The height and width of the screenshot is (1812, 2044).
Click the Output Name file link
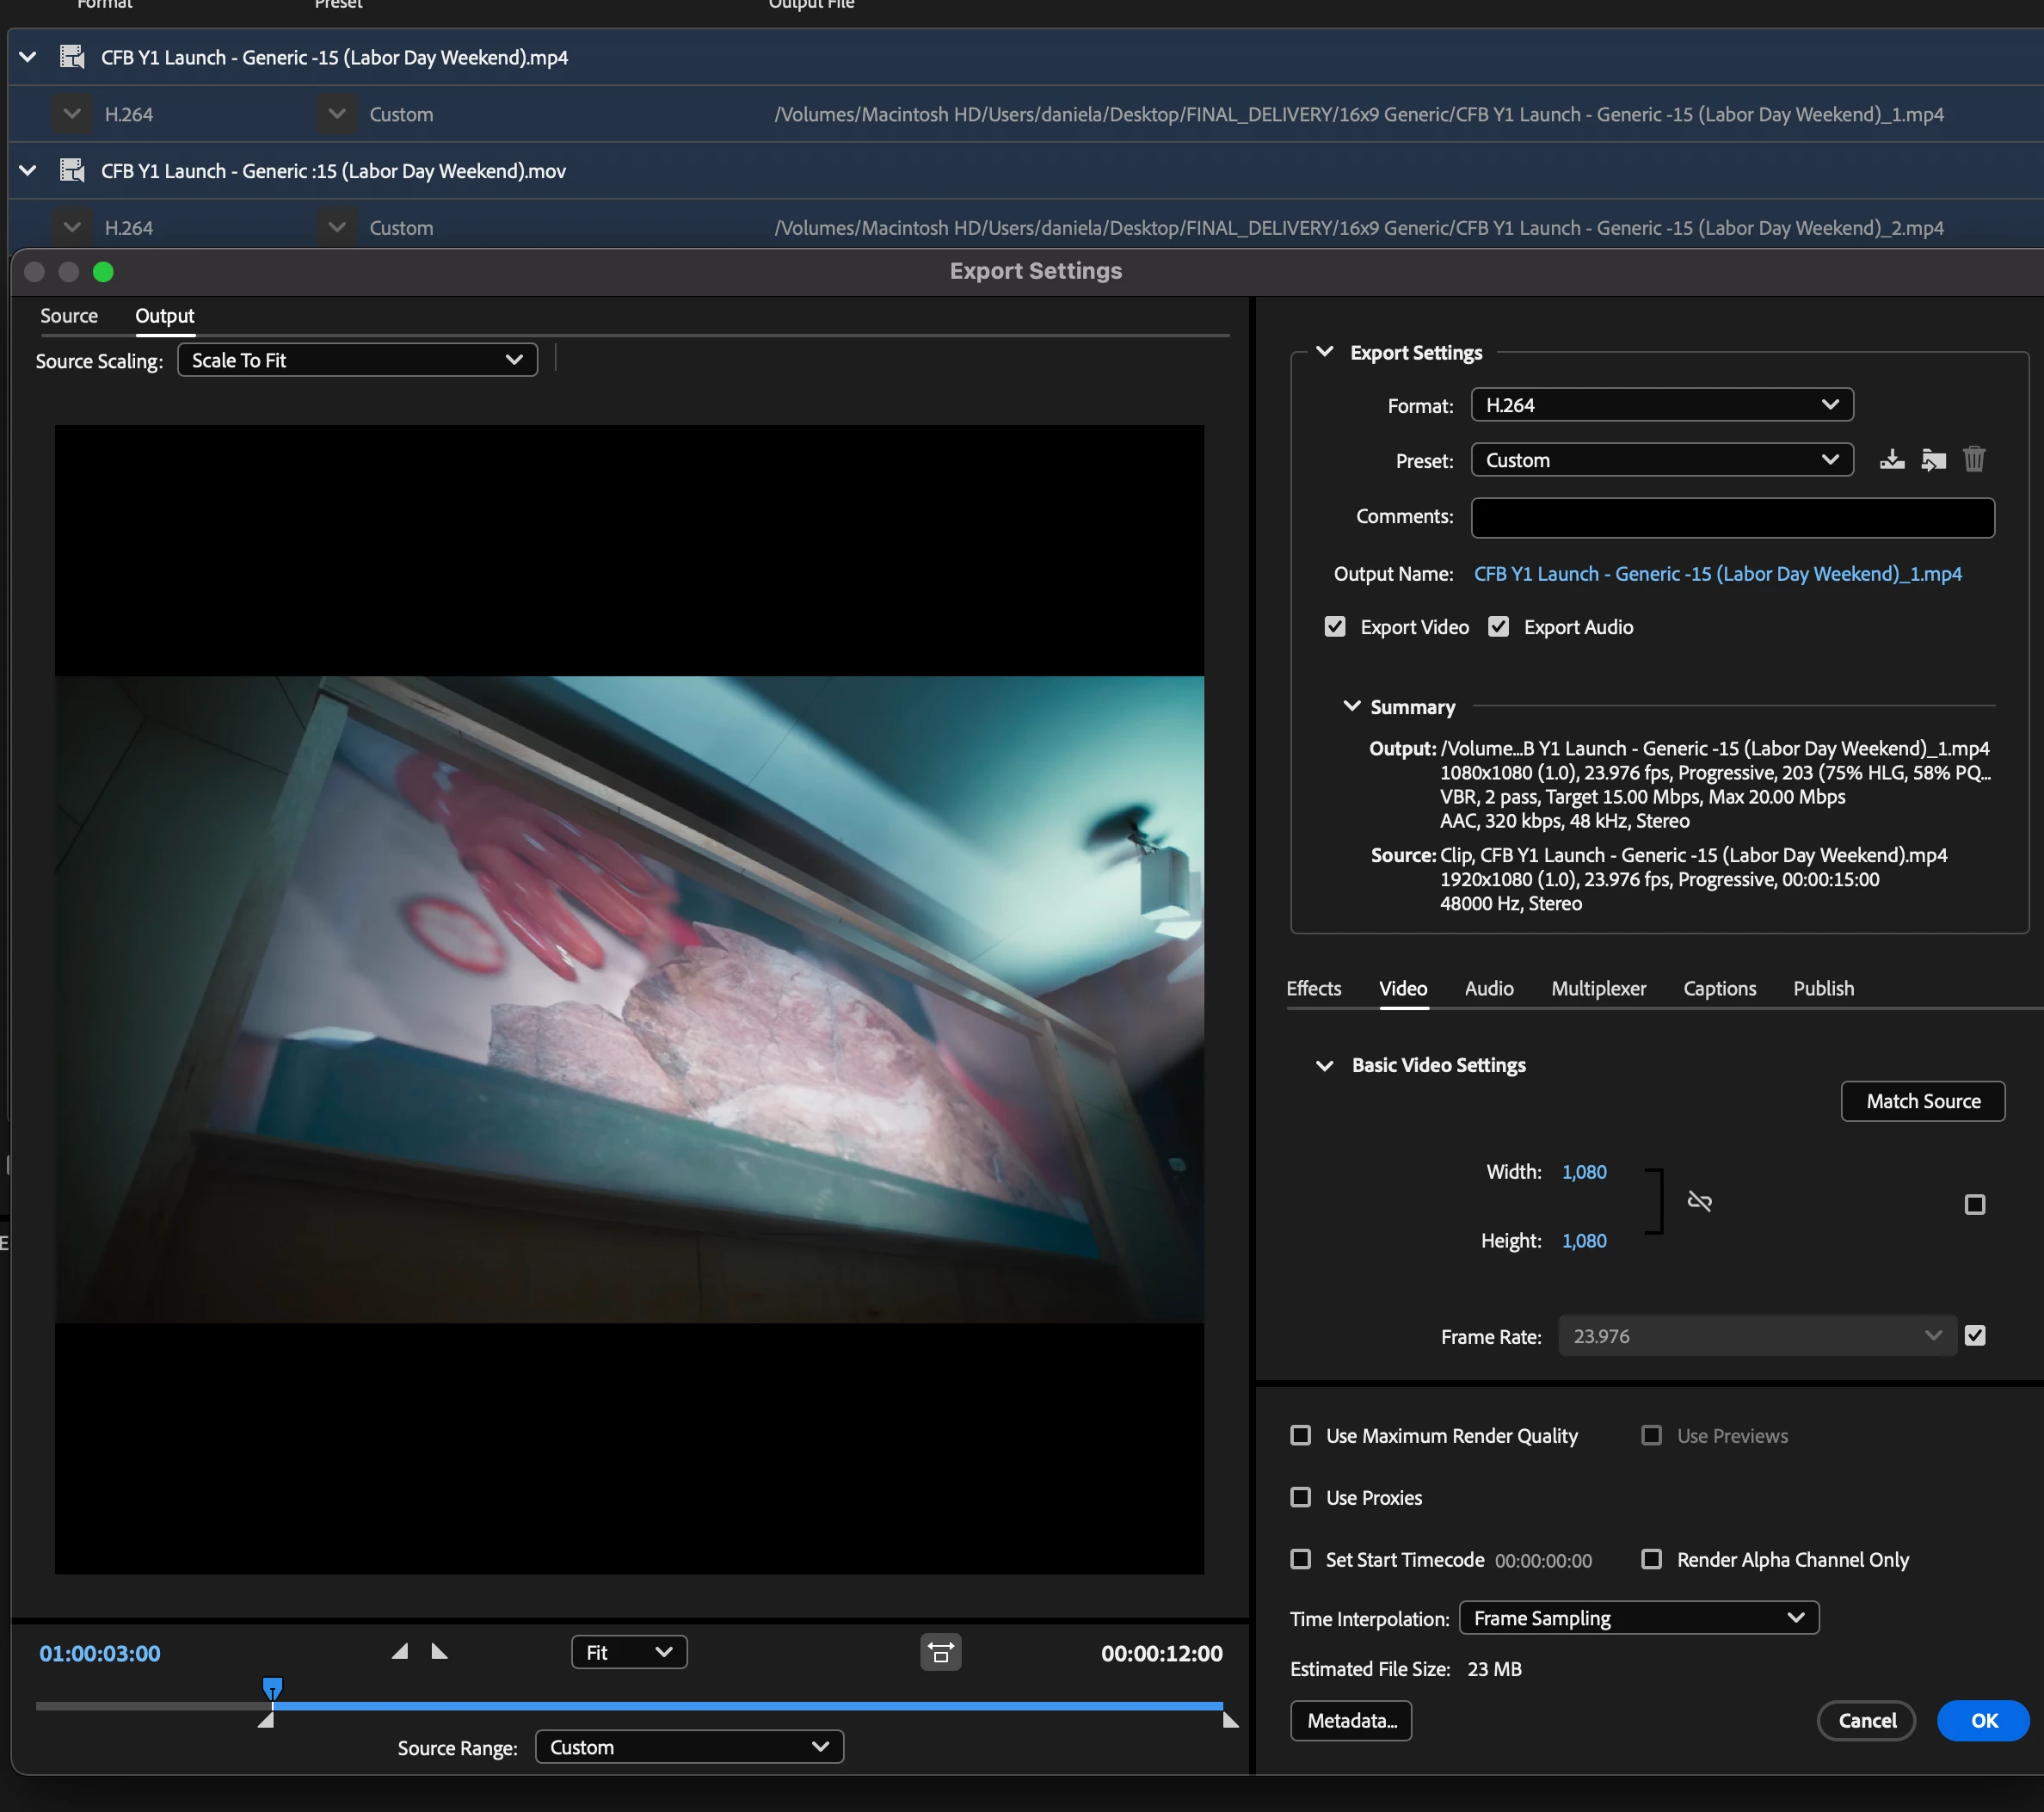click(x=1717, y=574)
